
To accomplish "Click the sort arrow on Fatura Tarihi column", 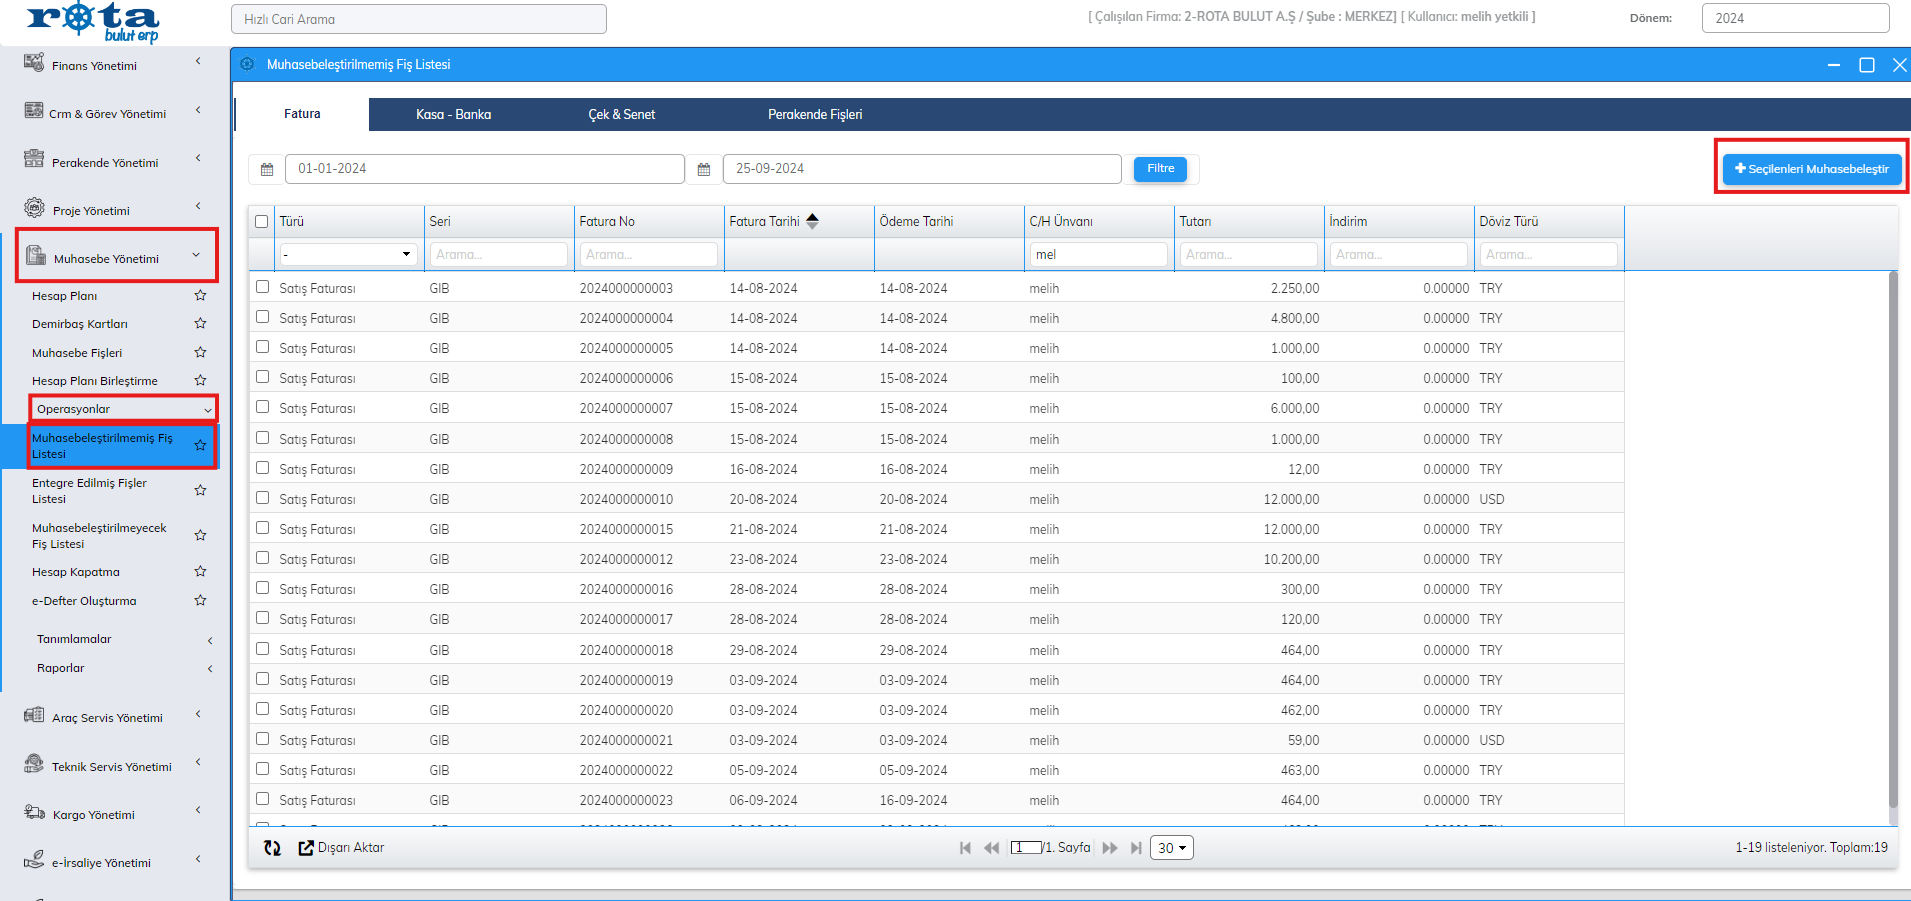I will (x=812, y=221).
